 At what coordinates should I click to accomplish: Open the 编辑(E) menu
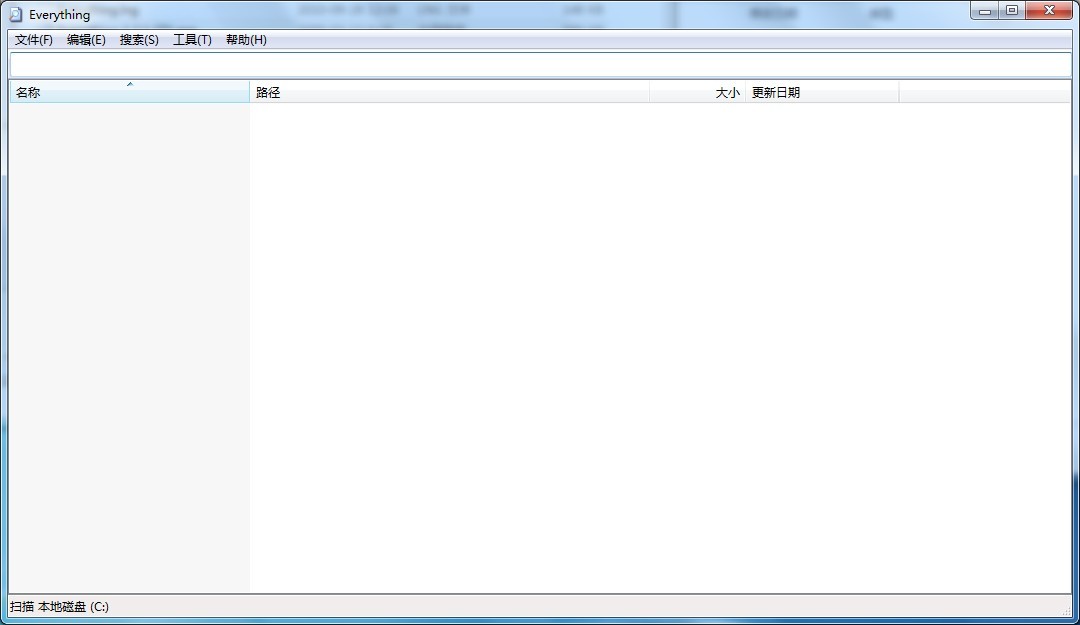click(x=86, y=40)
